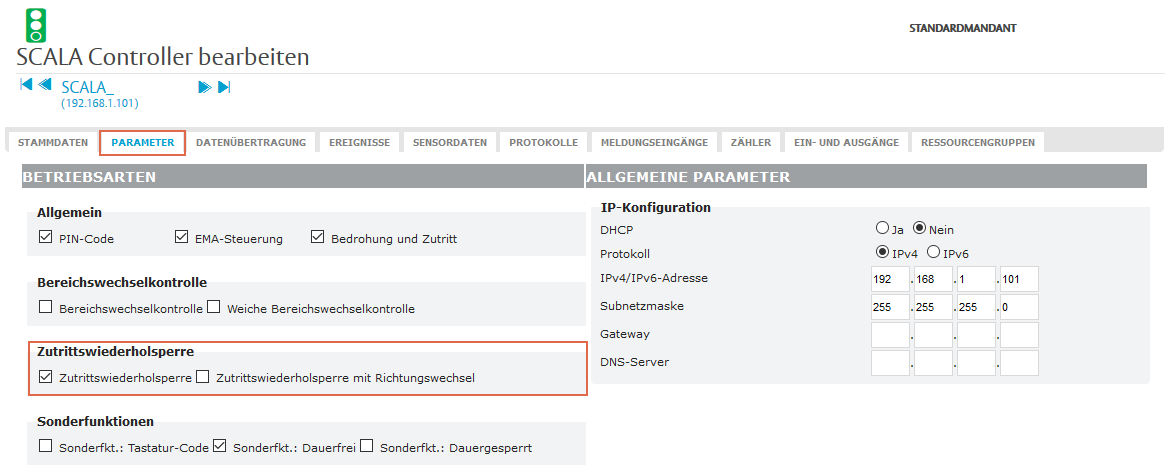Screen dimensions: 1165x473
Task: Go to the previous controller record
Action: click(x=45, y=86)
